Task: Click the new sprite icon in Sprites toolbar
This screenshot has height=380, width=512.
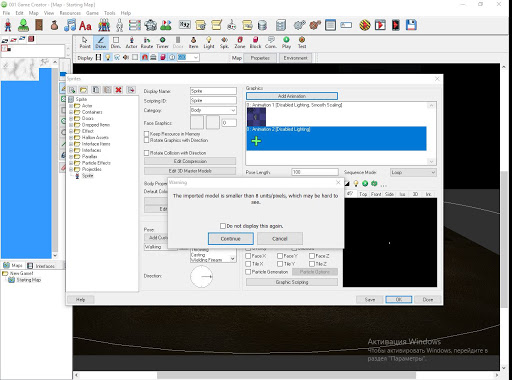Action: point(72,90)
